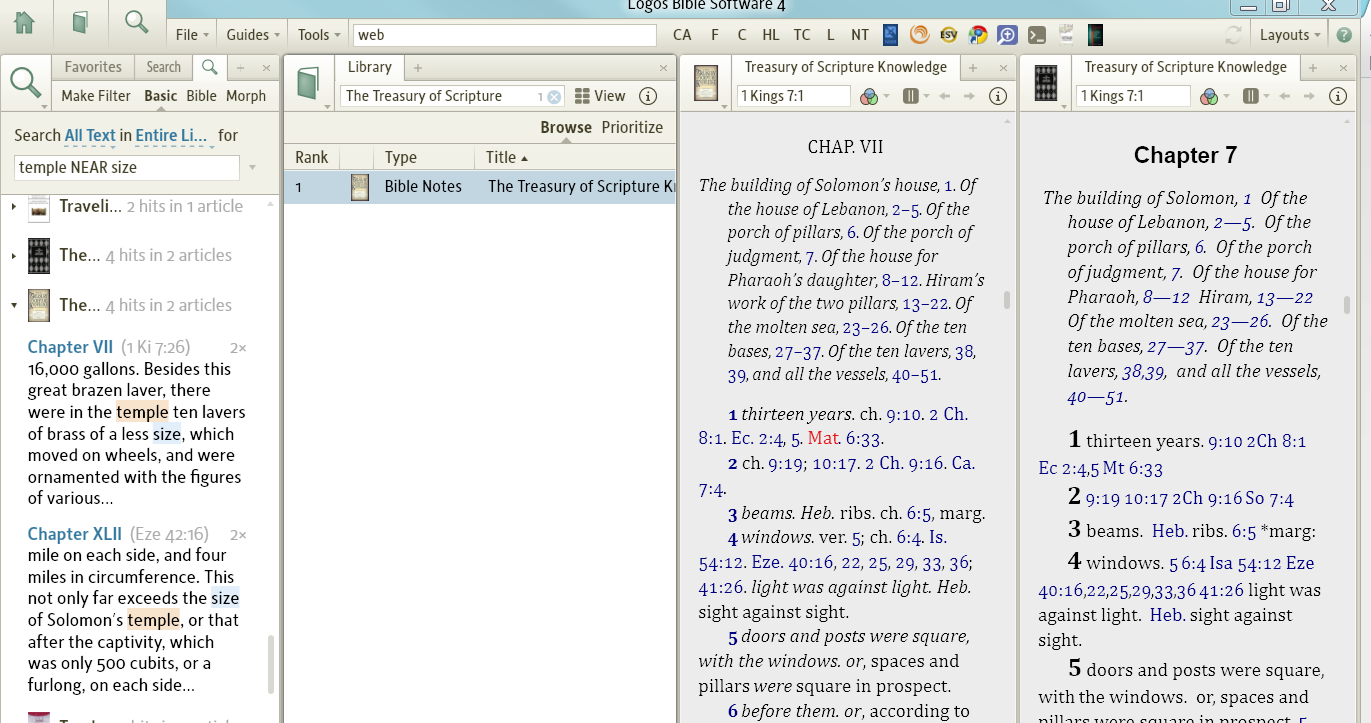Screen dimensions: 1371x723
Task: Click the CA shortcut in the toolbar
Action: coord(682,34)
